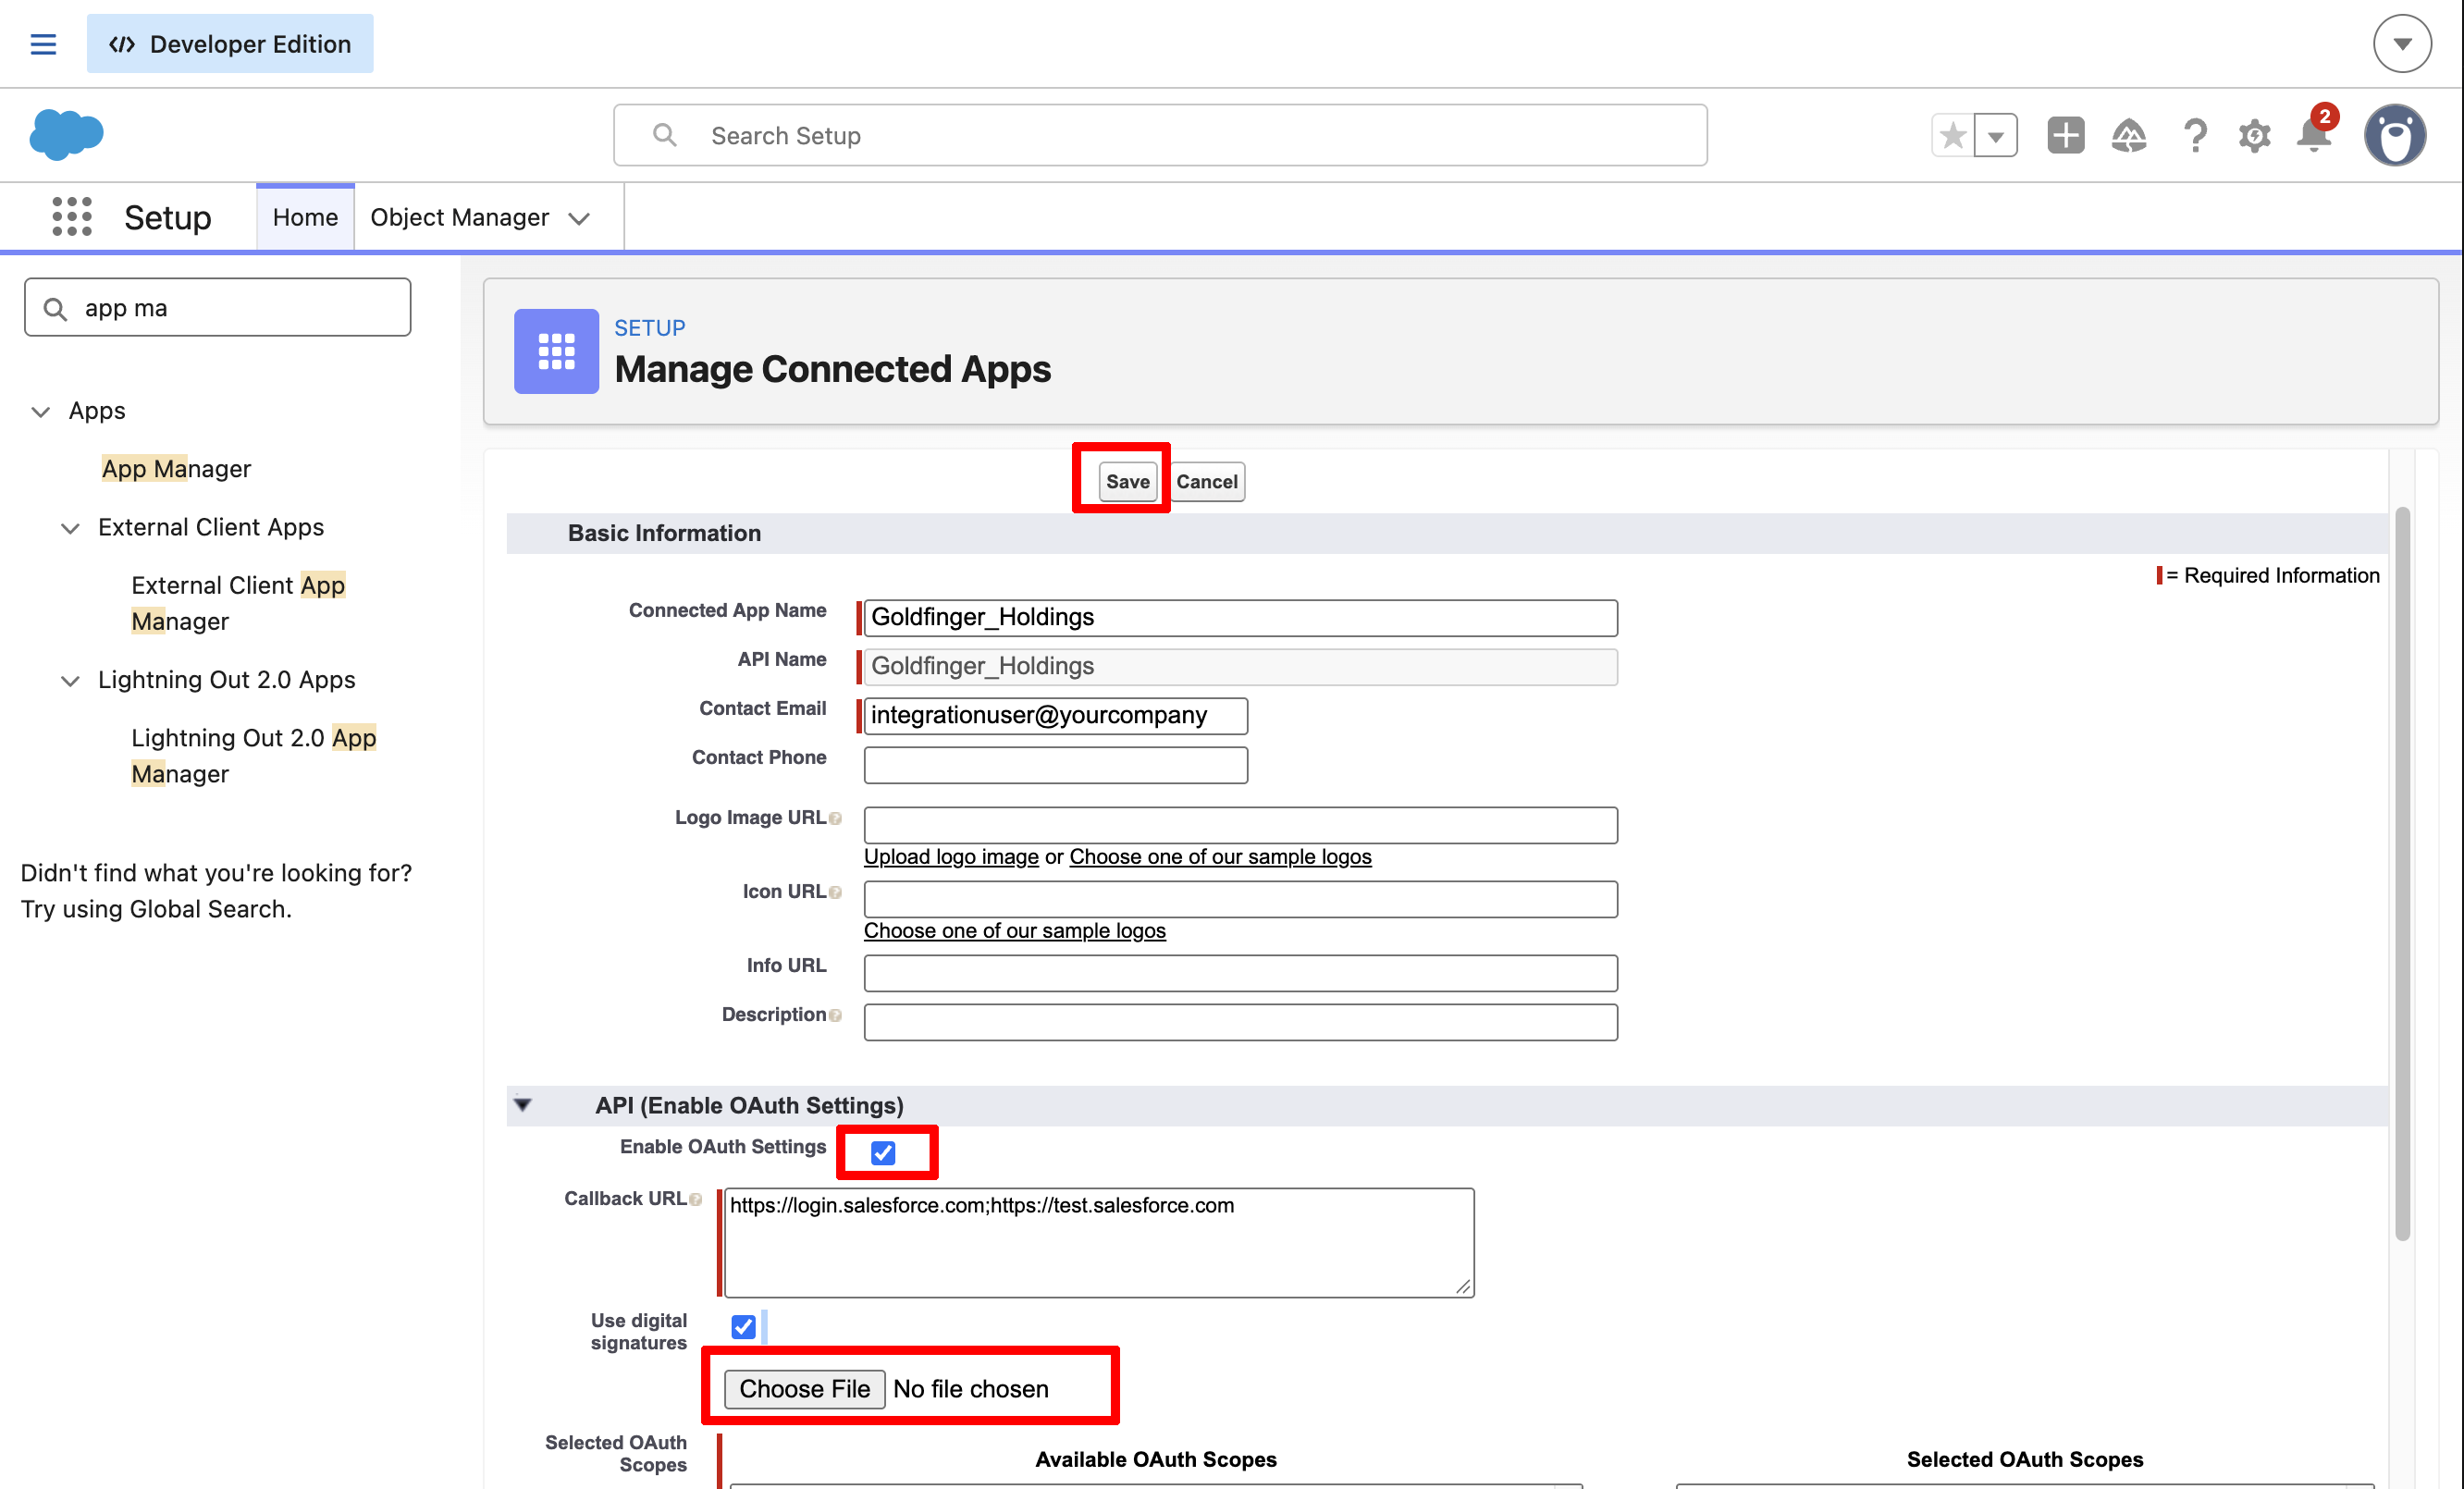Select the Home tab
Viewport: 2464px width, 1489px height.
pyautogui.click(x=305, y=217)
